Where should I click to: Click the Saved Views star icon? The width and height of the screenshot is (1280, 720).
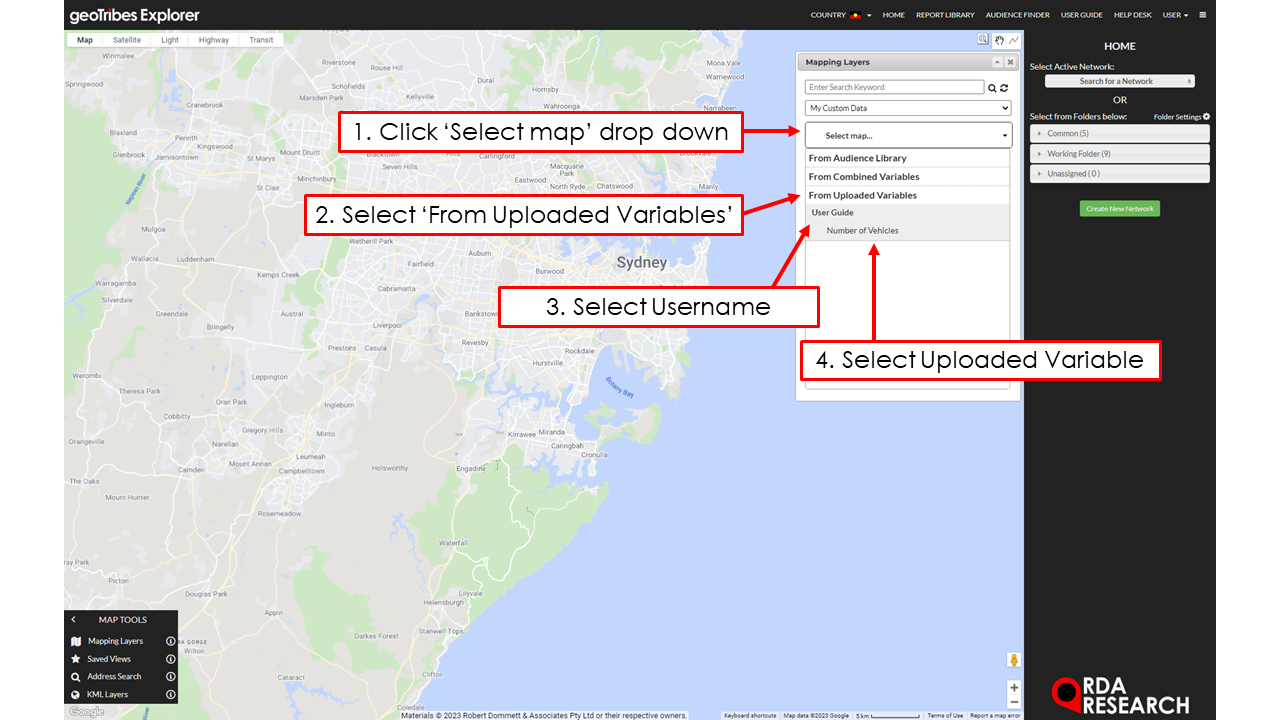tap(76, 659)
